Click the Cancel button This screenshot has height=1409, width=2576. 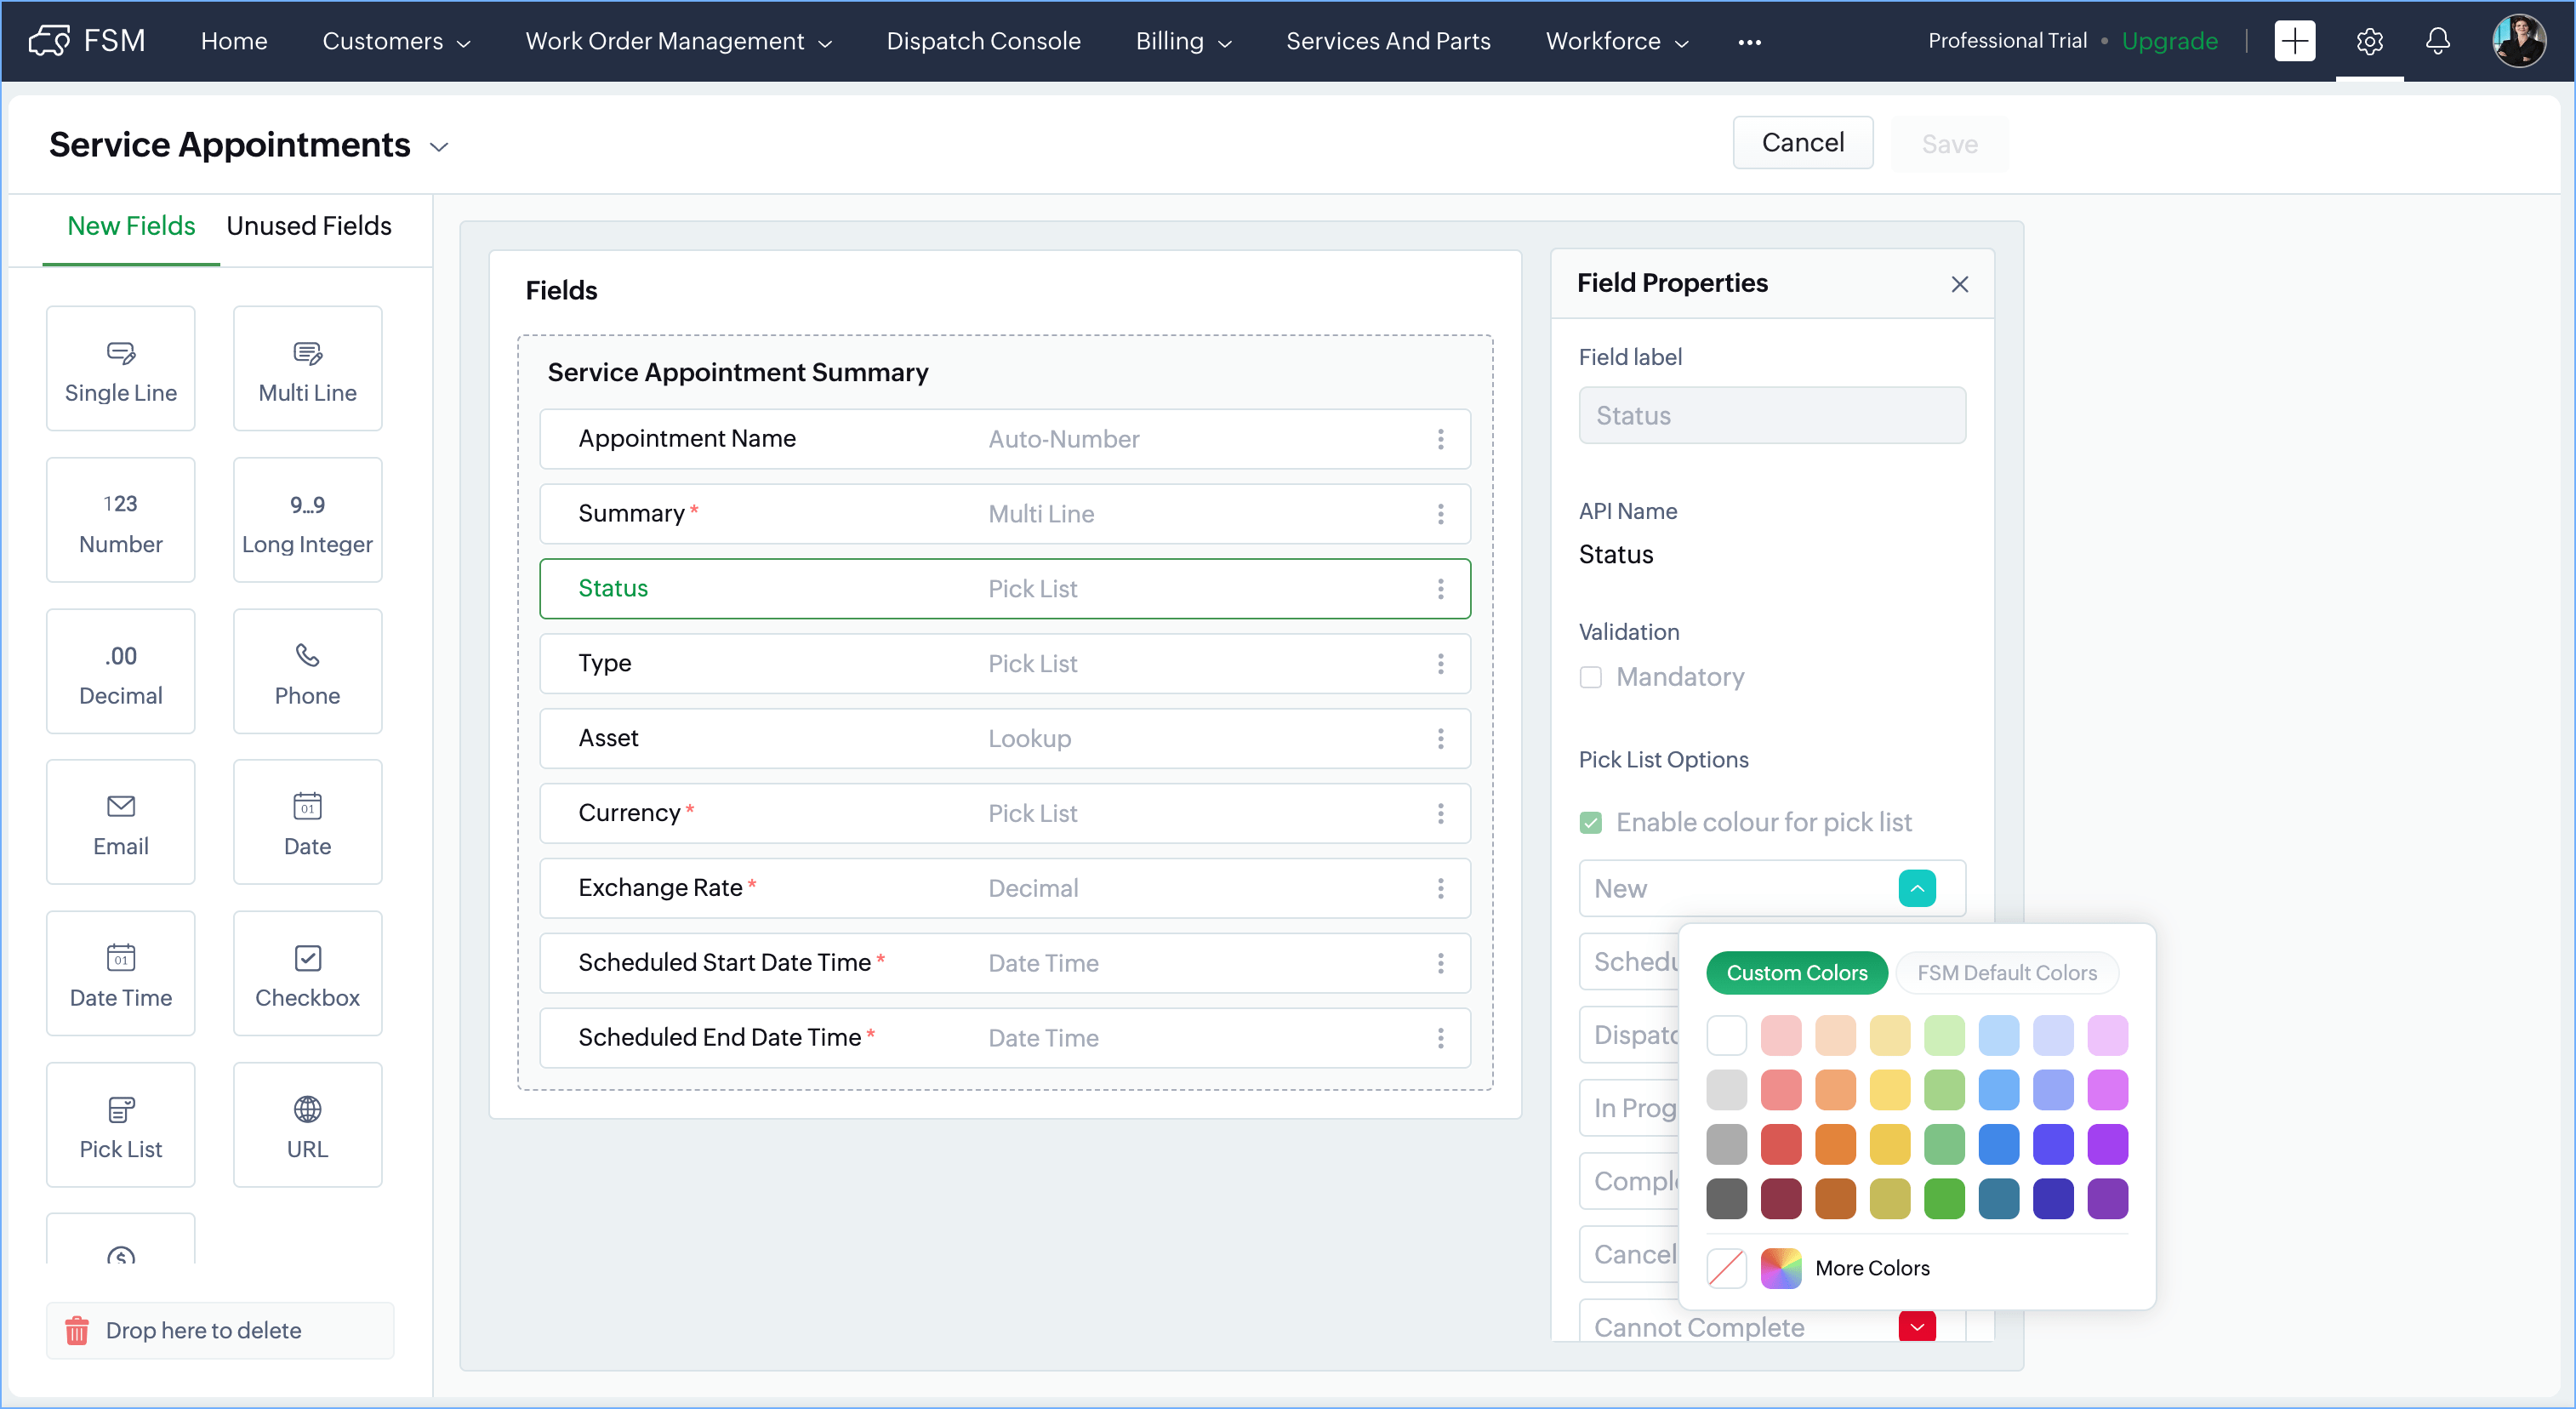pyautogui.click(x=1802, y=143)
